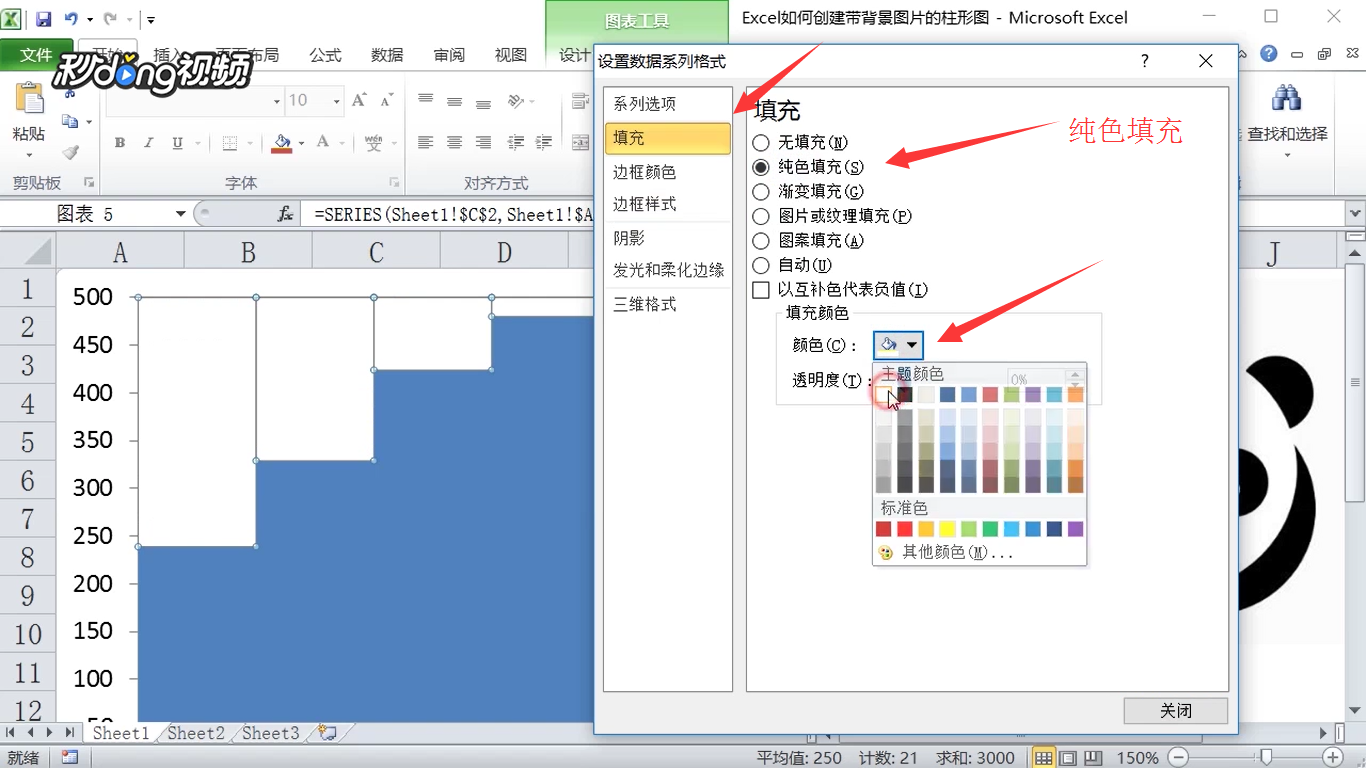This screenshot has height=768, width=1366.
Task: Select the 纯色填充 solid fill radio button
Action: tap(761, 167)
